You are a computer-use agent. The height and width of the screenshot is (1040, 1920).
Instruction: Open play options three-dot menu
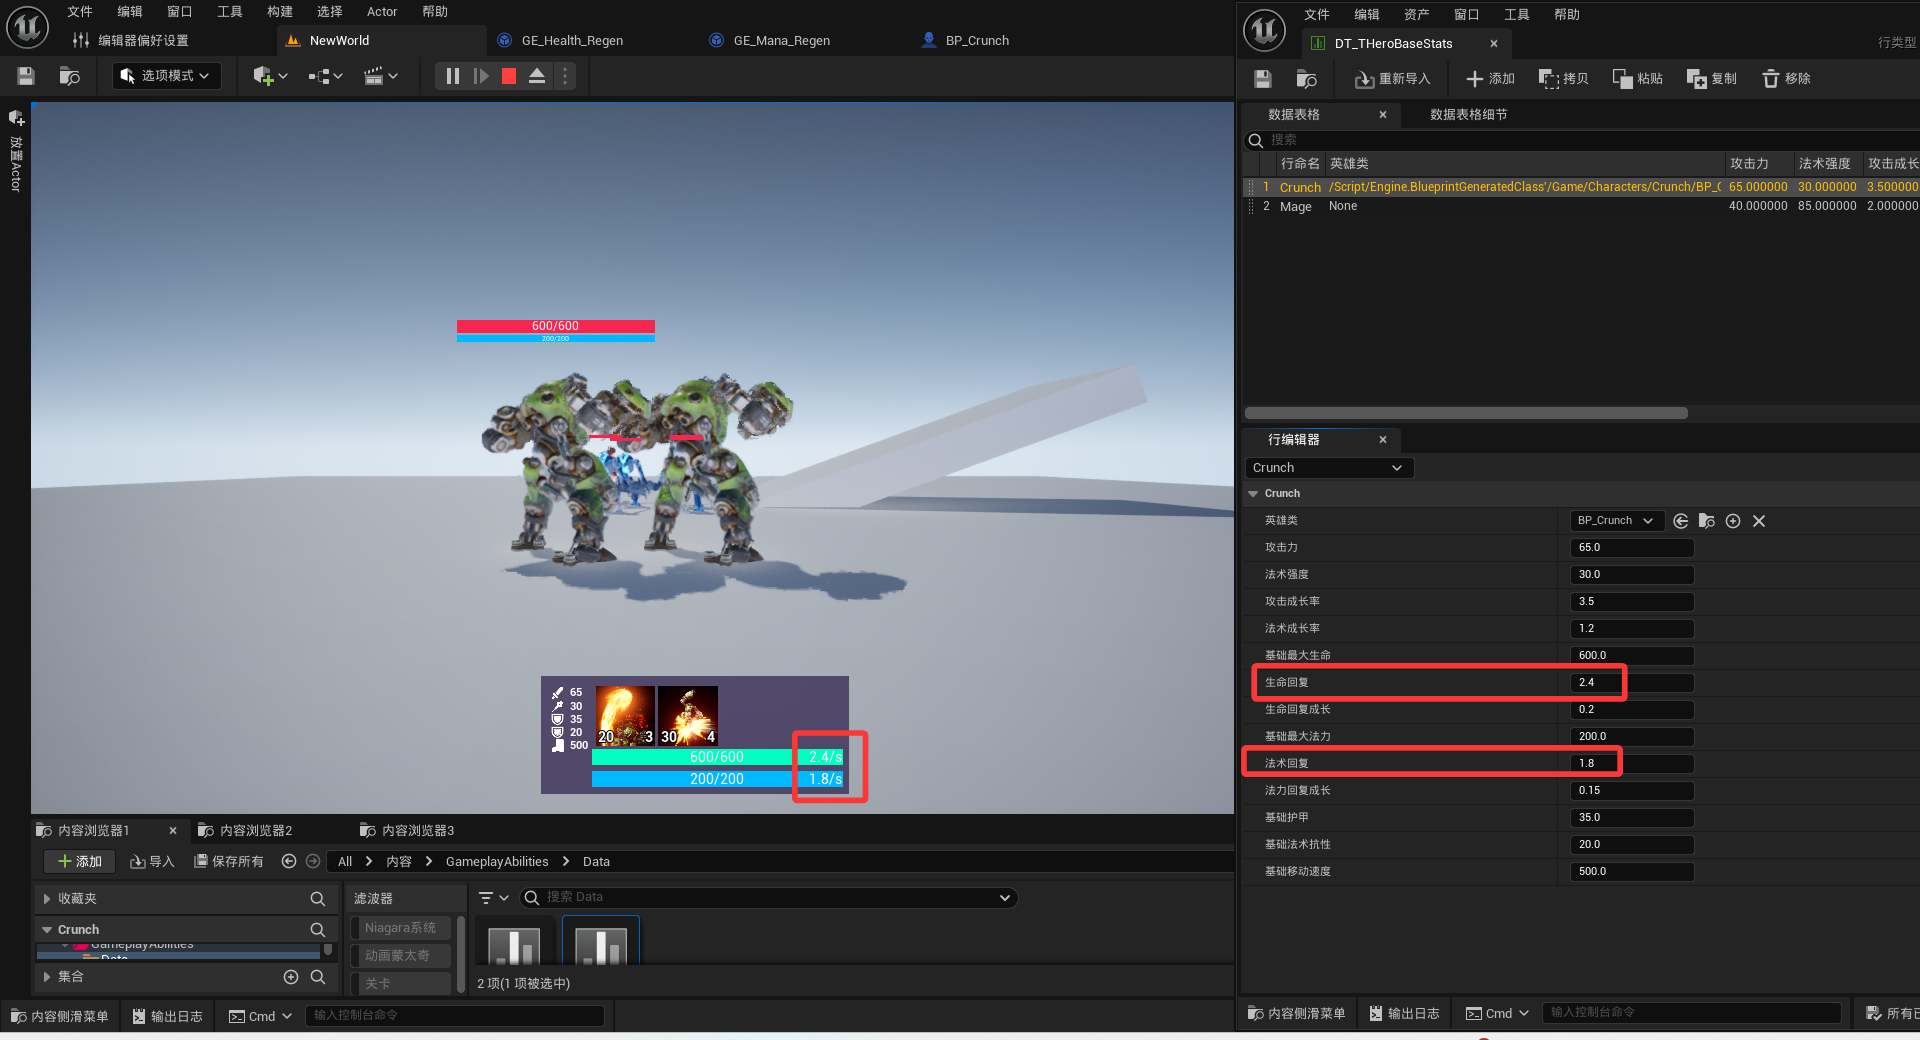click(x=565, y=76)
